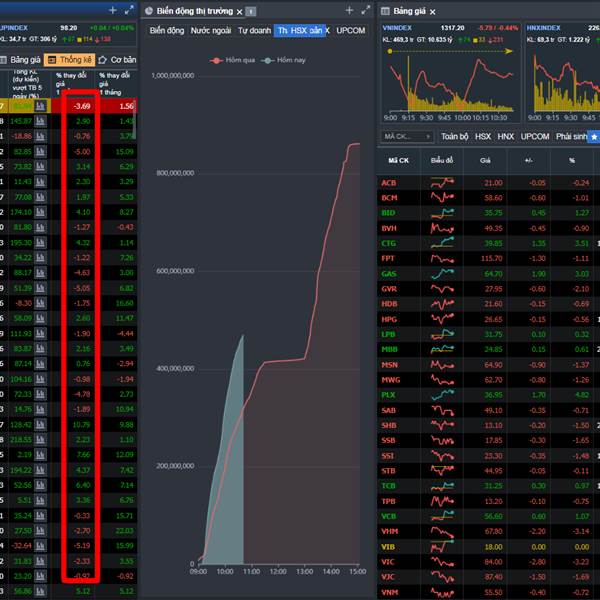
Task: Click the left statistics table scrollbar
Action: tap(134, 121)
